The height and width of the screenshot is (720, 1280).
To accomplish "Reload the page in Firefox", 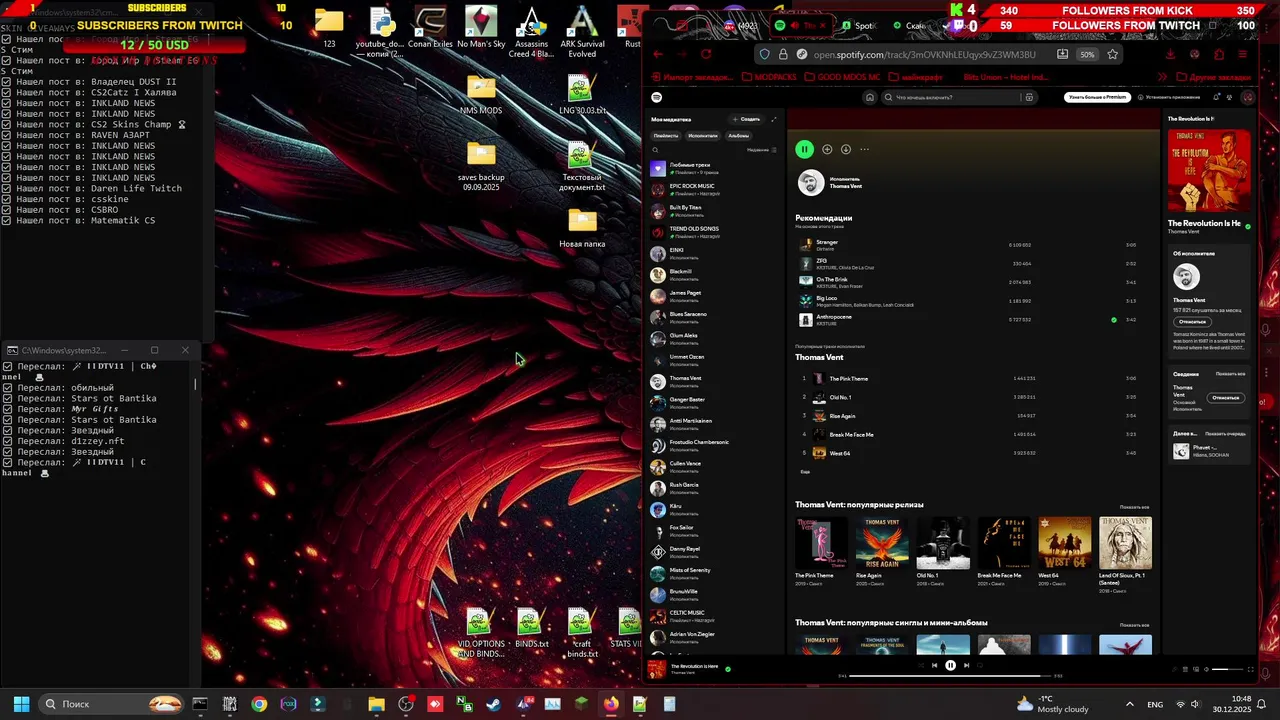I will point(706,54).
